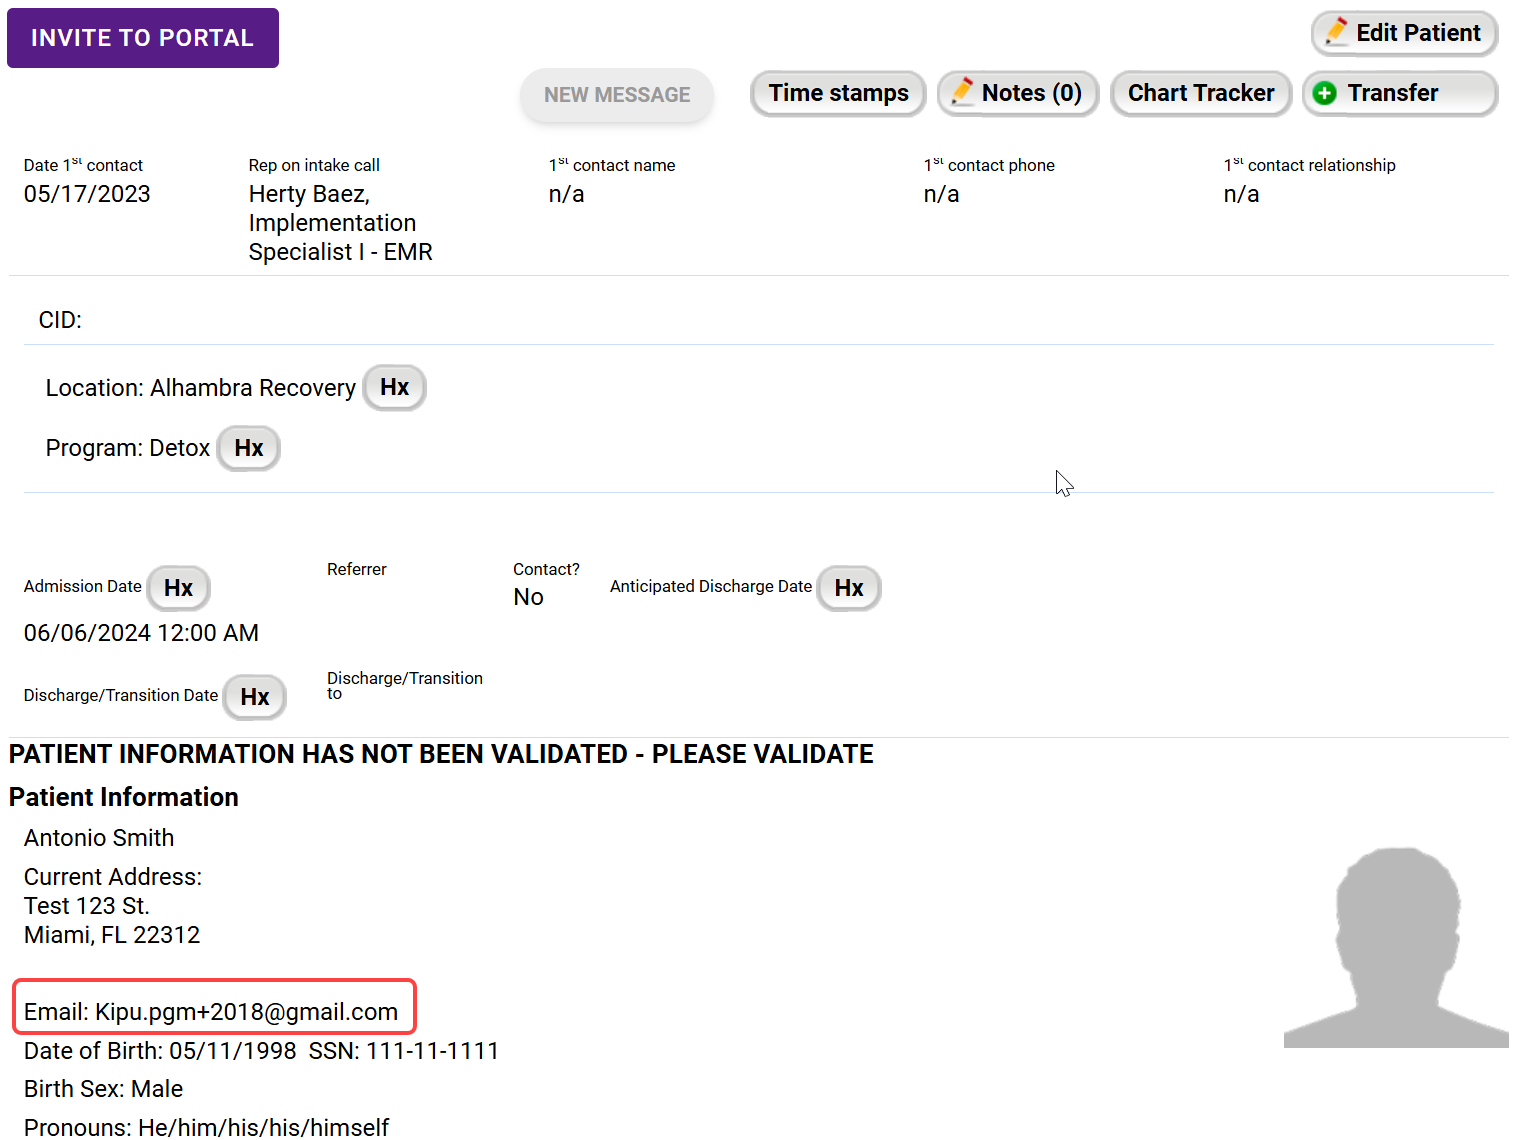Image resolution: width=1513 pixels, height=1140 pixels.
Task: Open Hx history for Admission Date
Action: (178, 588)
